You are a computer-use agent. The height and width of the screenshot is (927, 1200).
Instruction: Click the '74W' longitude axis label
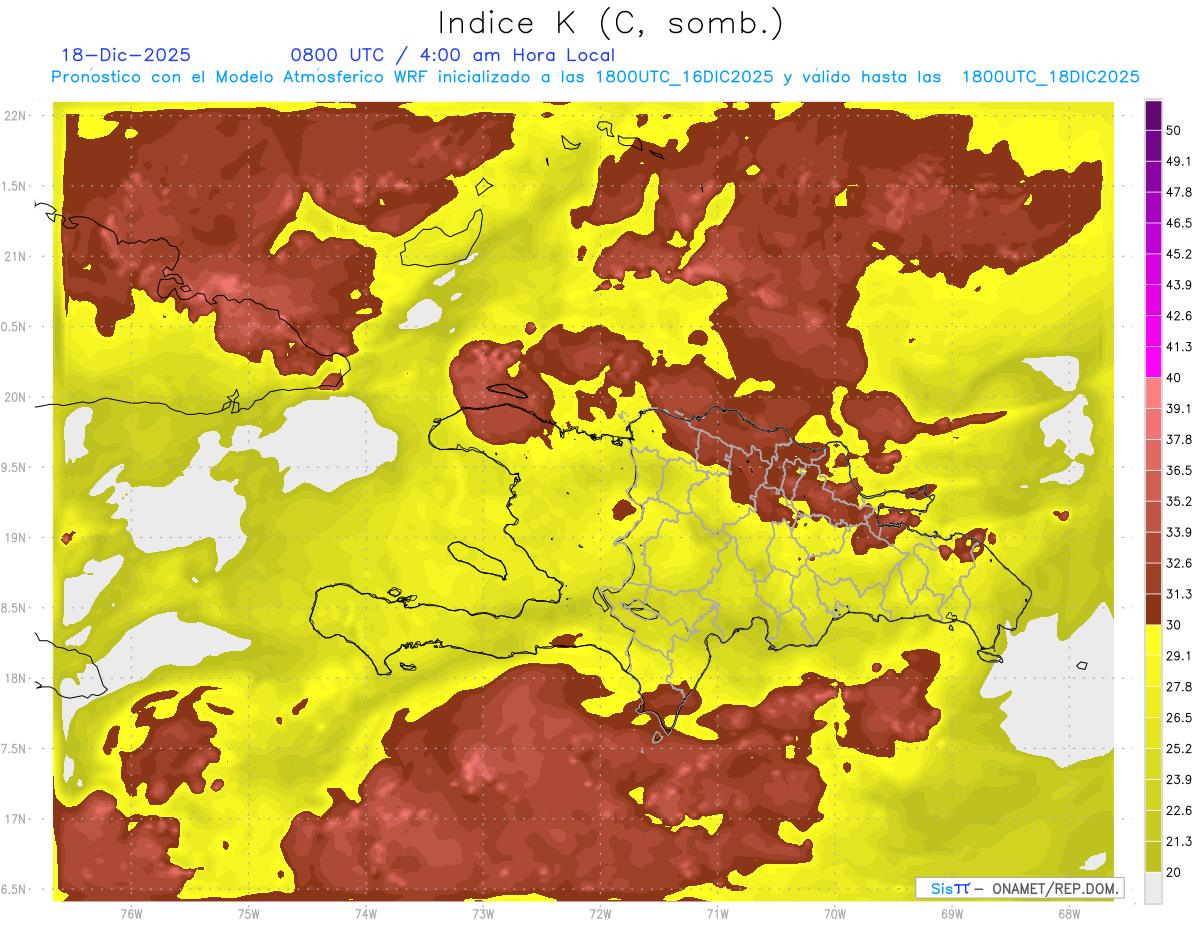(x=366, y=913)
